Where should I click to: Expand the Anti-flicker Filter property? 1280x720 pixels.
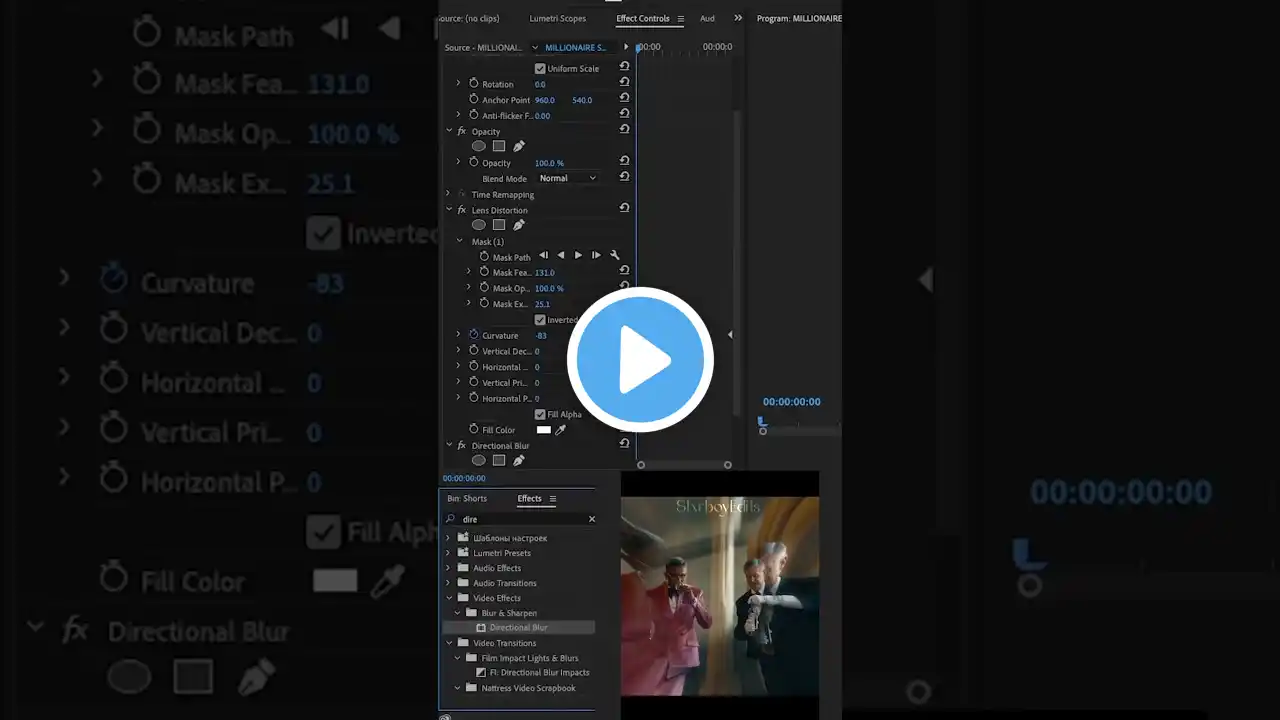point(459,115)
